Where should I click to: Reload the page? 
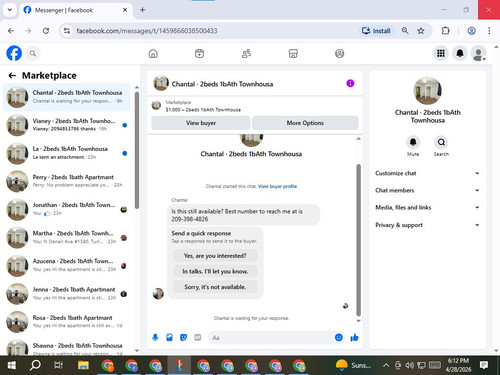click(46, 31)
